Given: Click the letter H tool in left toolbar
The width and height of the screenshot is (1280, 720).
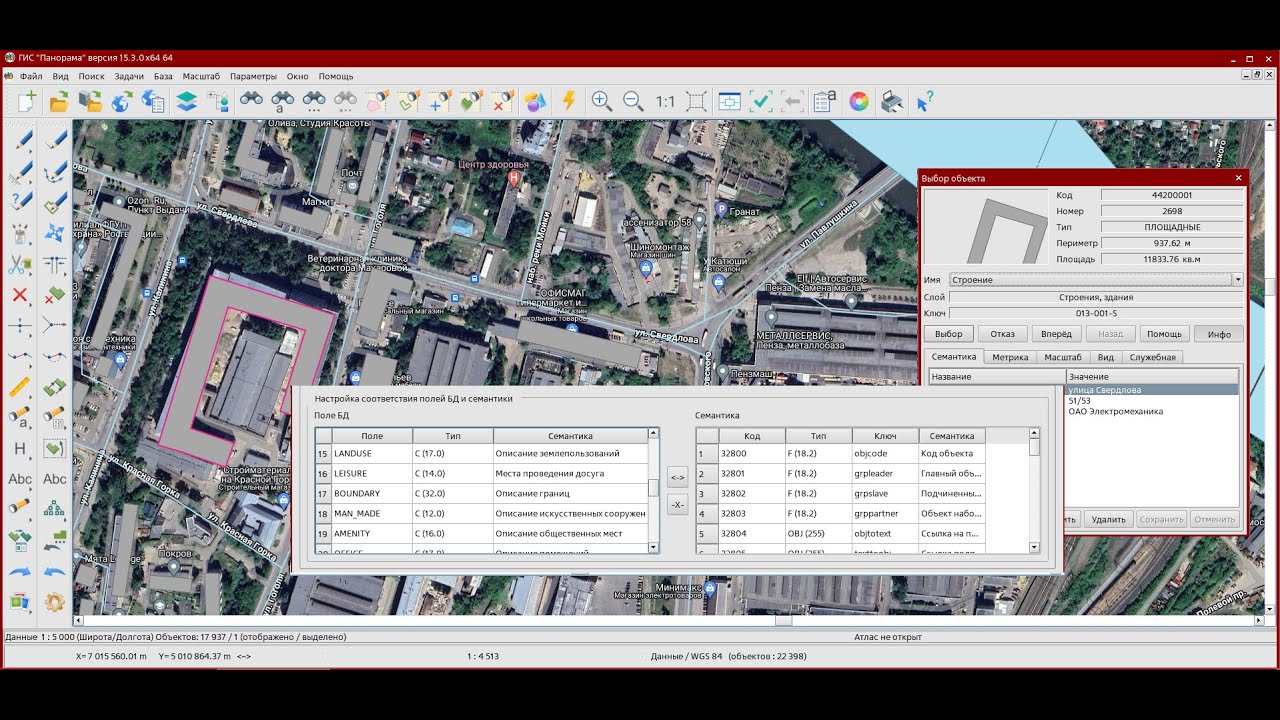Looking at the screenshot, I should pos(19,449).
